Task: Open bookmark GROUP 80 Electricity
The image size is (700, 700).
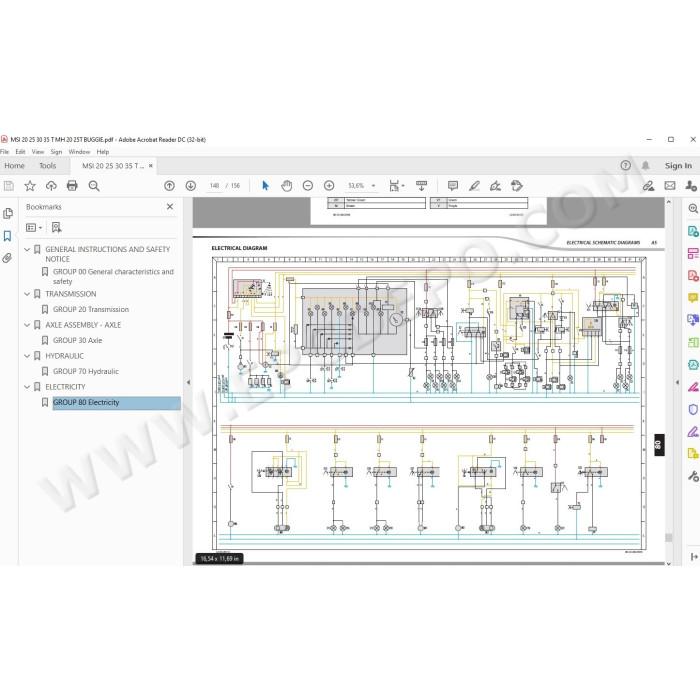Action: (86, 402)
